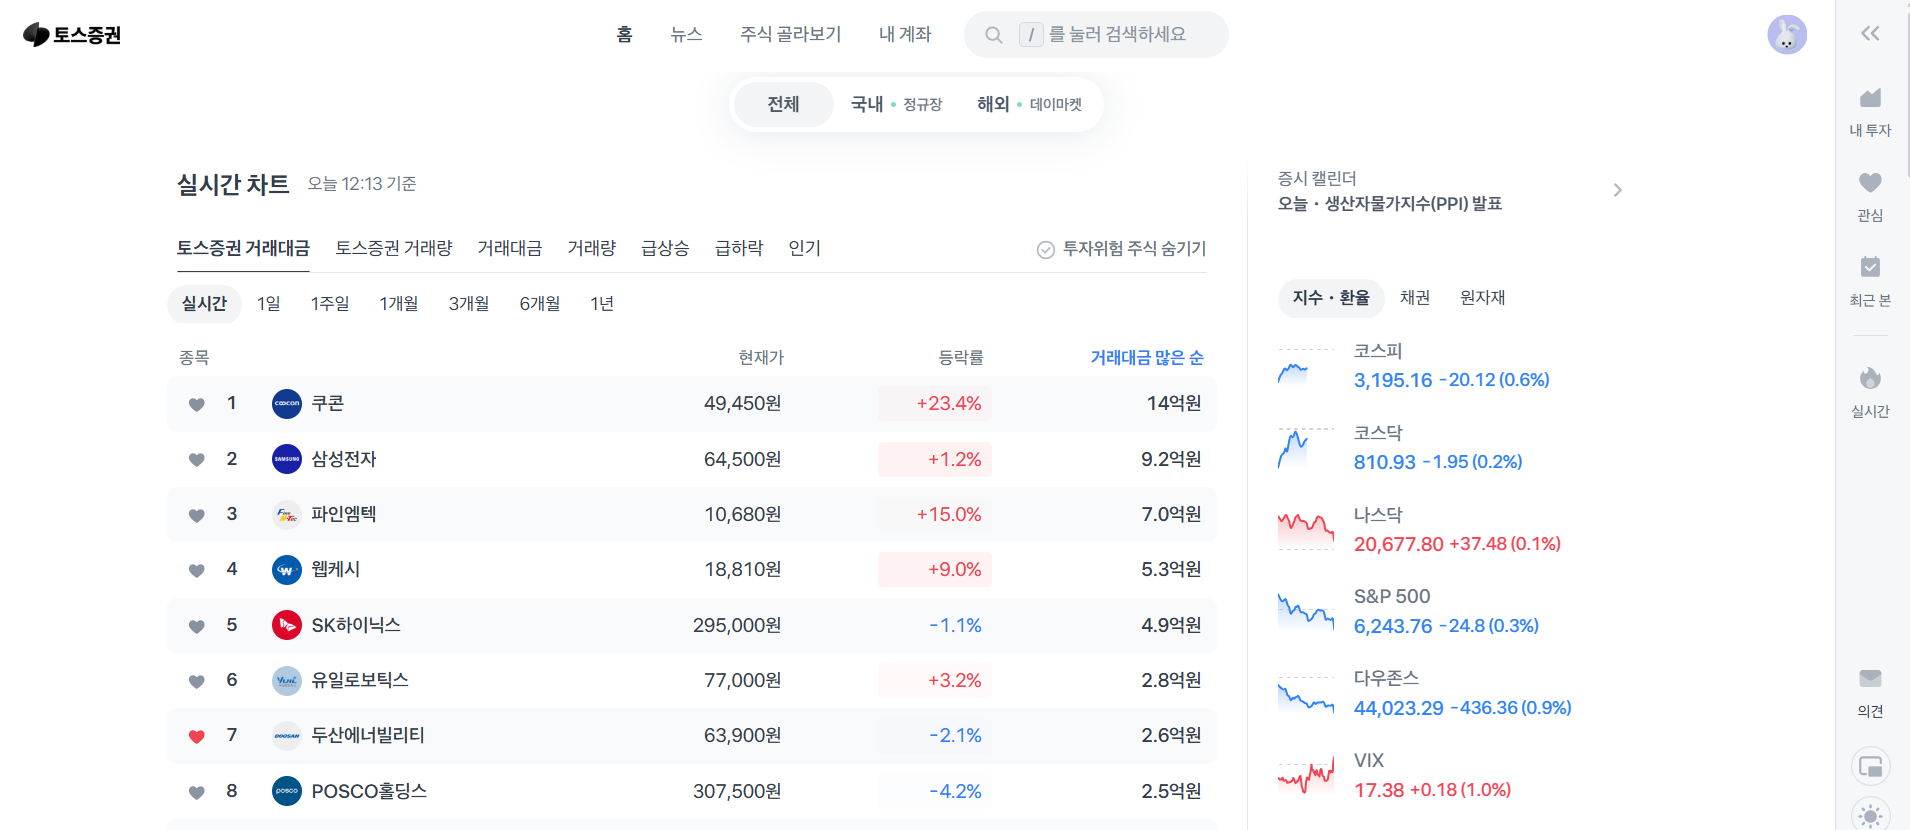Open 주식 골라보기 menu

790,34
